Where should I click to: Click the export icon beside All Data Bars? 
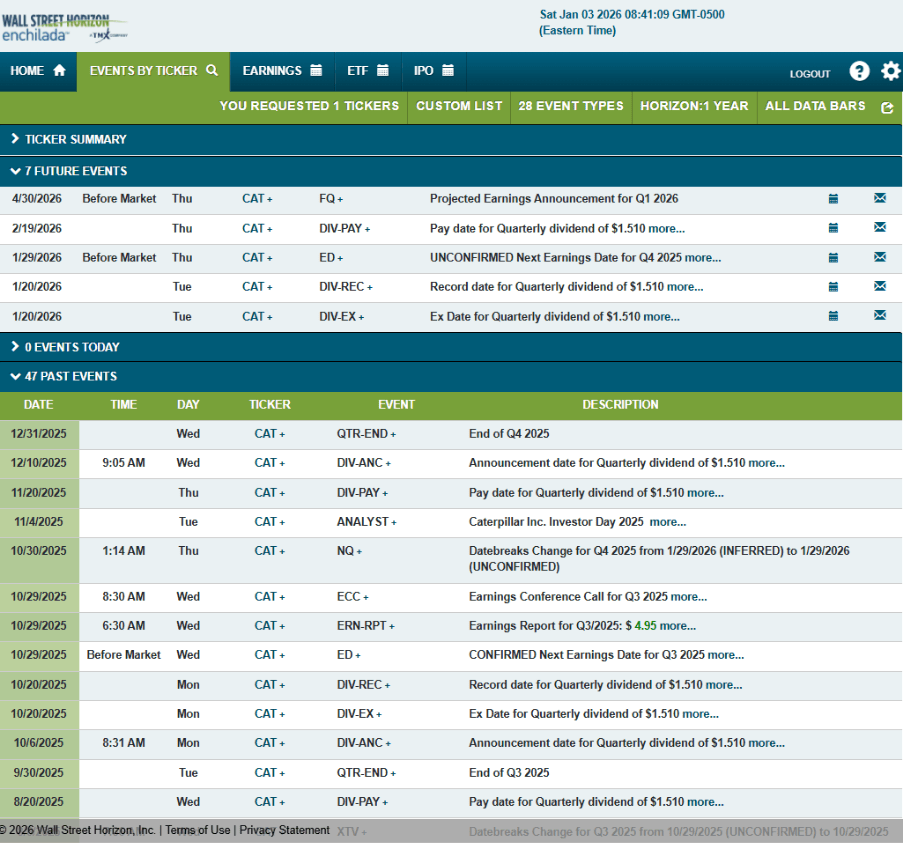click(x=886, y=107)
